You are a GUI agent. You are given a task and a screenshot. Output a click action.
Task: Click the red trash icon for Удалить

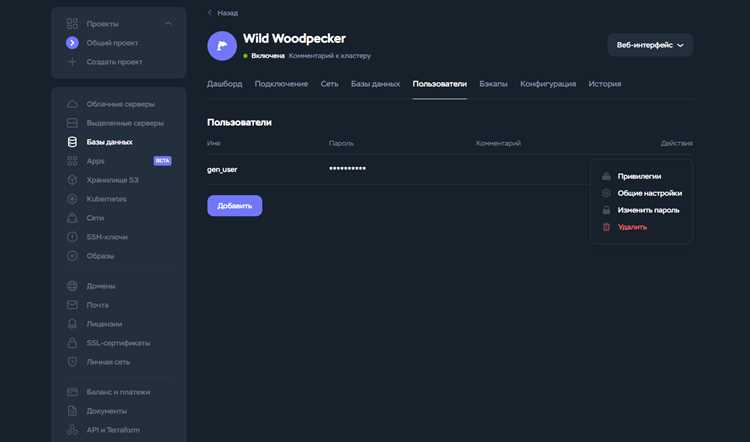(606, 227)
